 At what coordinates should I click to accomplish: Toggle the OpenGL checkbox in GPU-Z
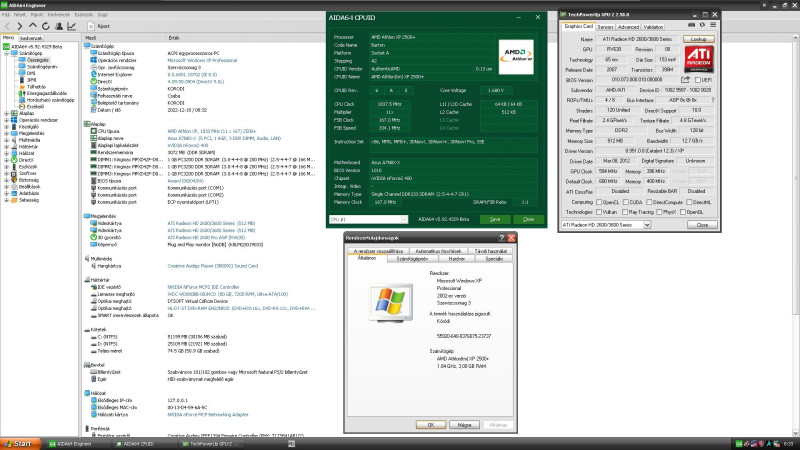pyautogui.click(x=683, y=212)
